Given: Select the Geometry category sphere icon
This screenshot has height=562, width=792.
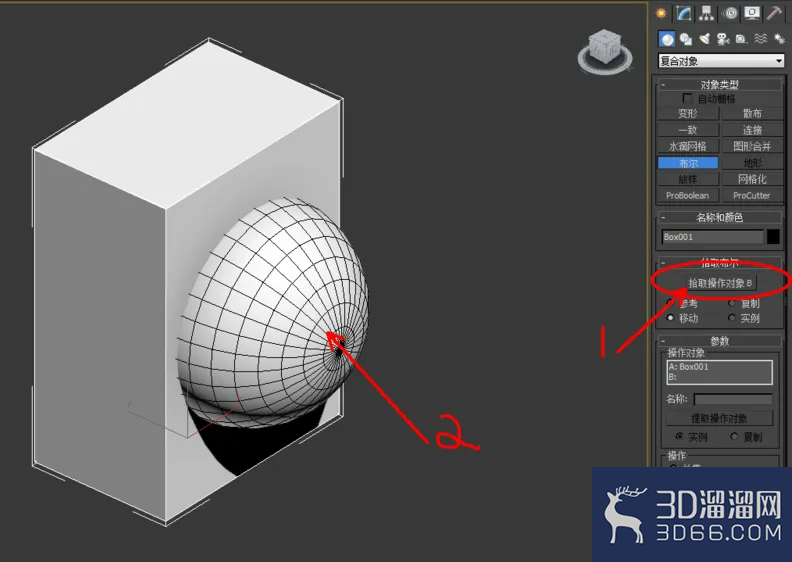Looking at the screenshot, I should coord(667,39).
